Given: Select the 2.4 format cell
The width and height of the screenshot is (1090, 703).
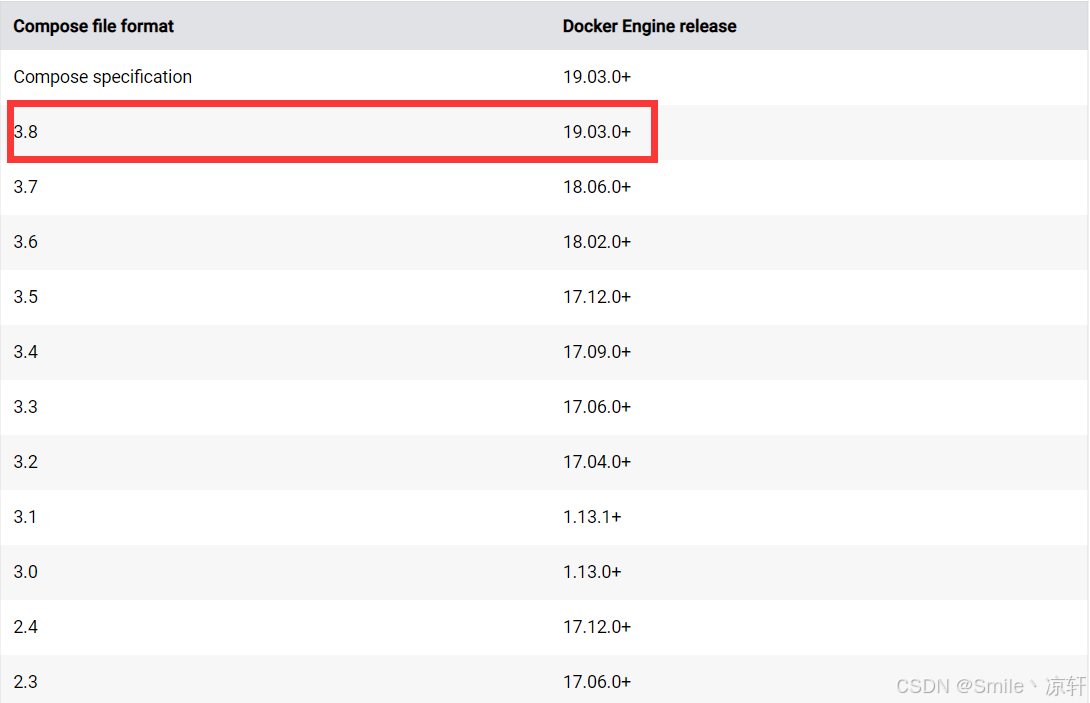Looking at the screenshot, I should tap(26, 627).
